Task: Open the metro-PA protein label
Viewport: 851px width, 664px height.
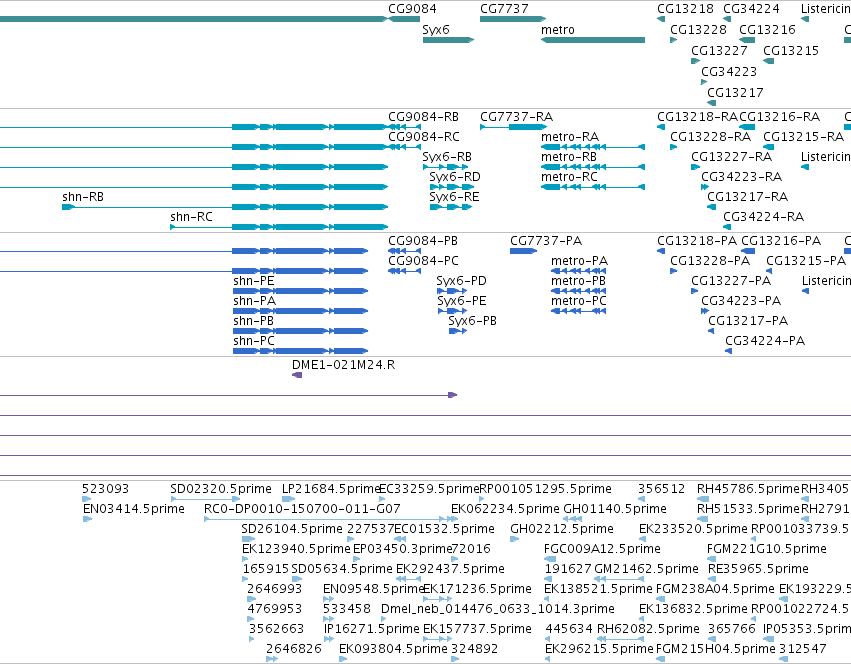Action: (x=579, y=261)
